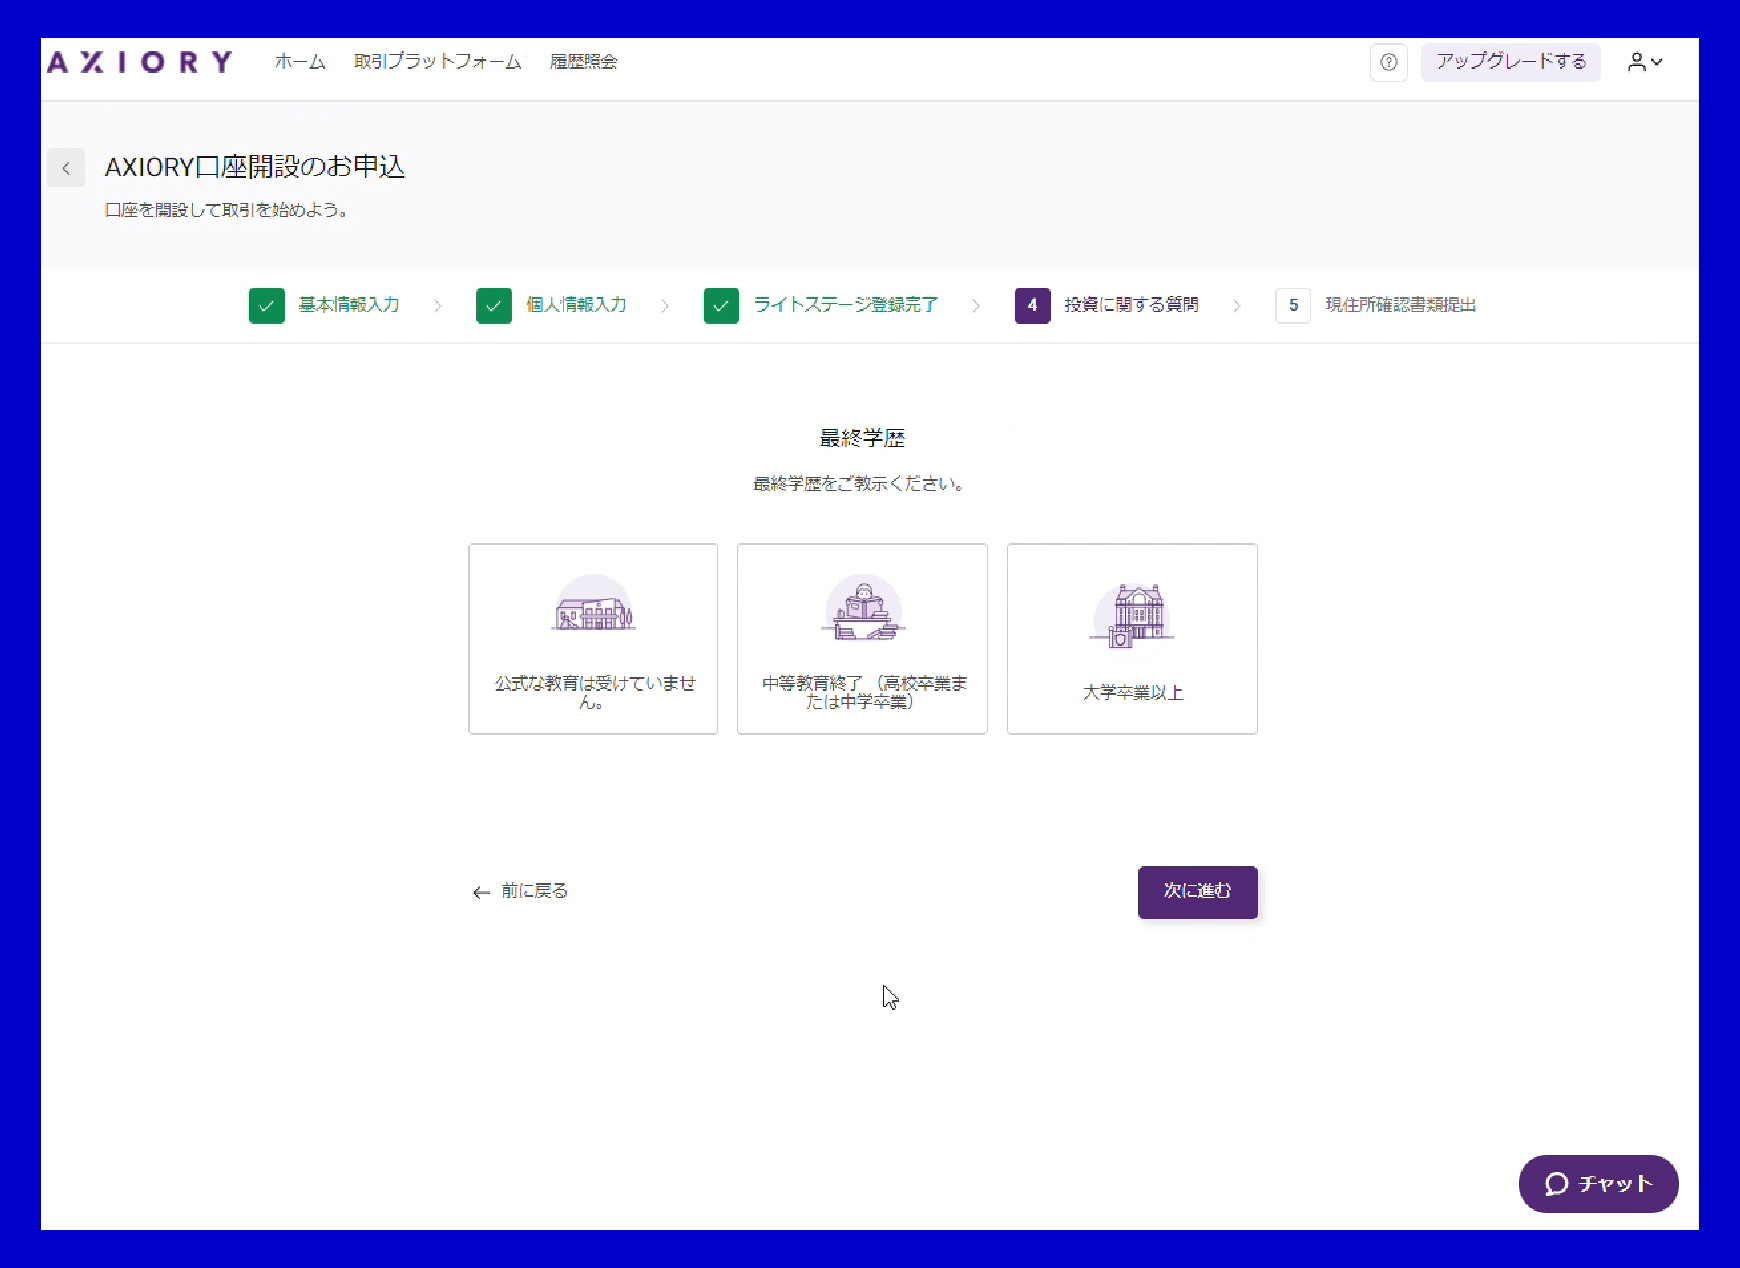1740x1268 pixels.
Task: Click 現住所確認書類提出 step label
Action: click(x=1400, y=305)
